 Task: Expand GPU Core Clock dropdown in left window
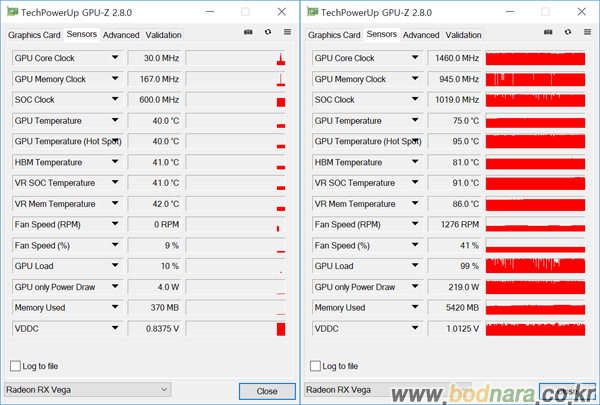pyautogui.click(x=115, y=58)
